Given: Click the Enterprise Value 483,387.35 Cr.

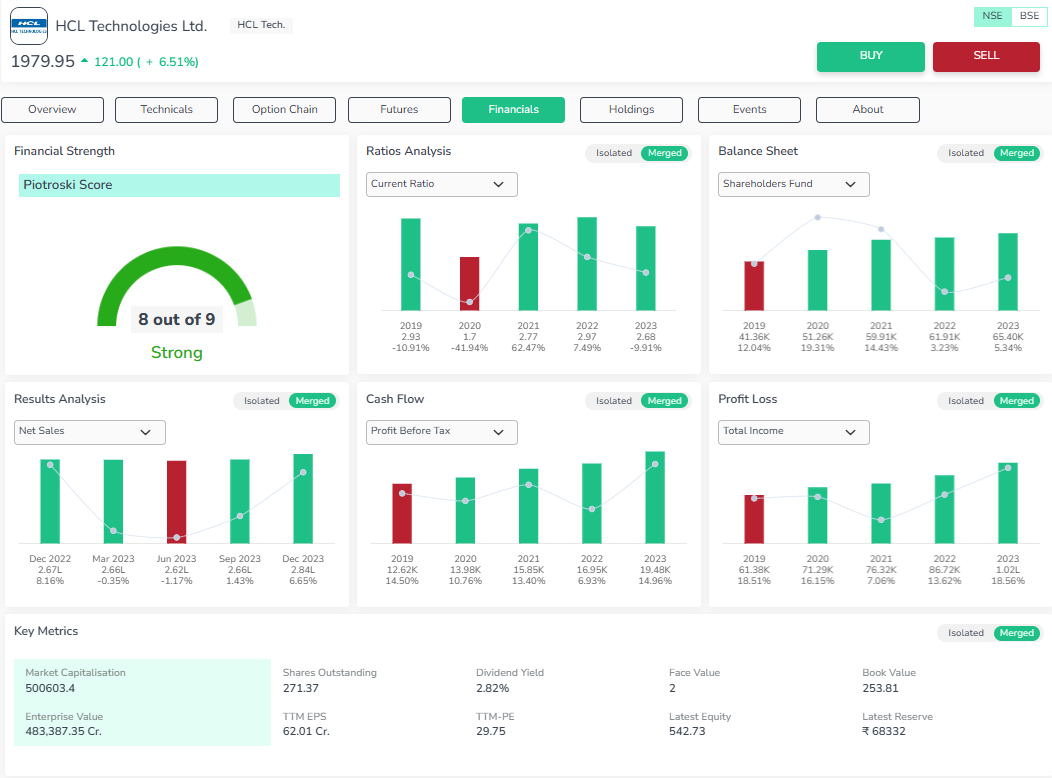Looking at the screenshot, I should click(x=64, y=731).
